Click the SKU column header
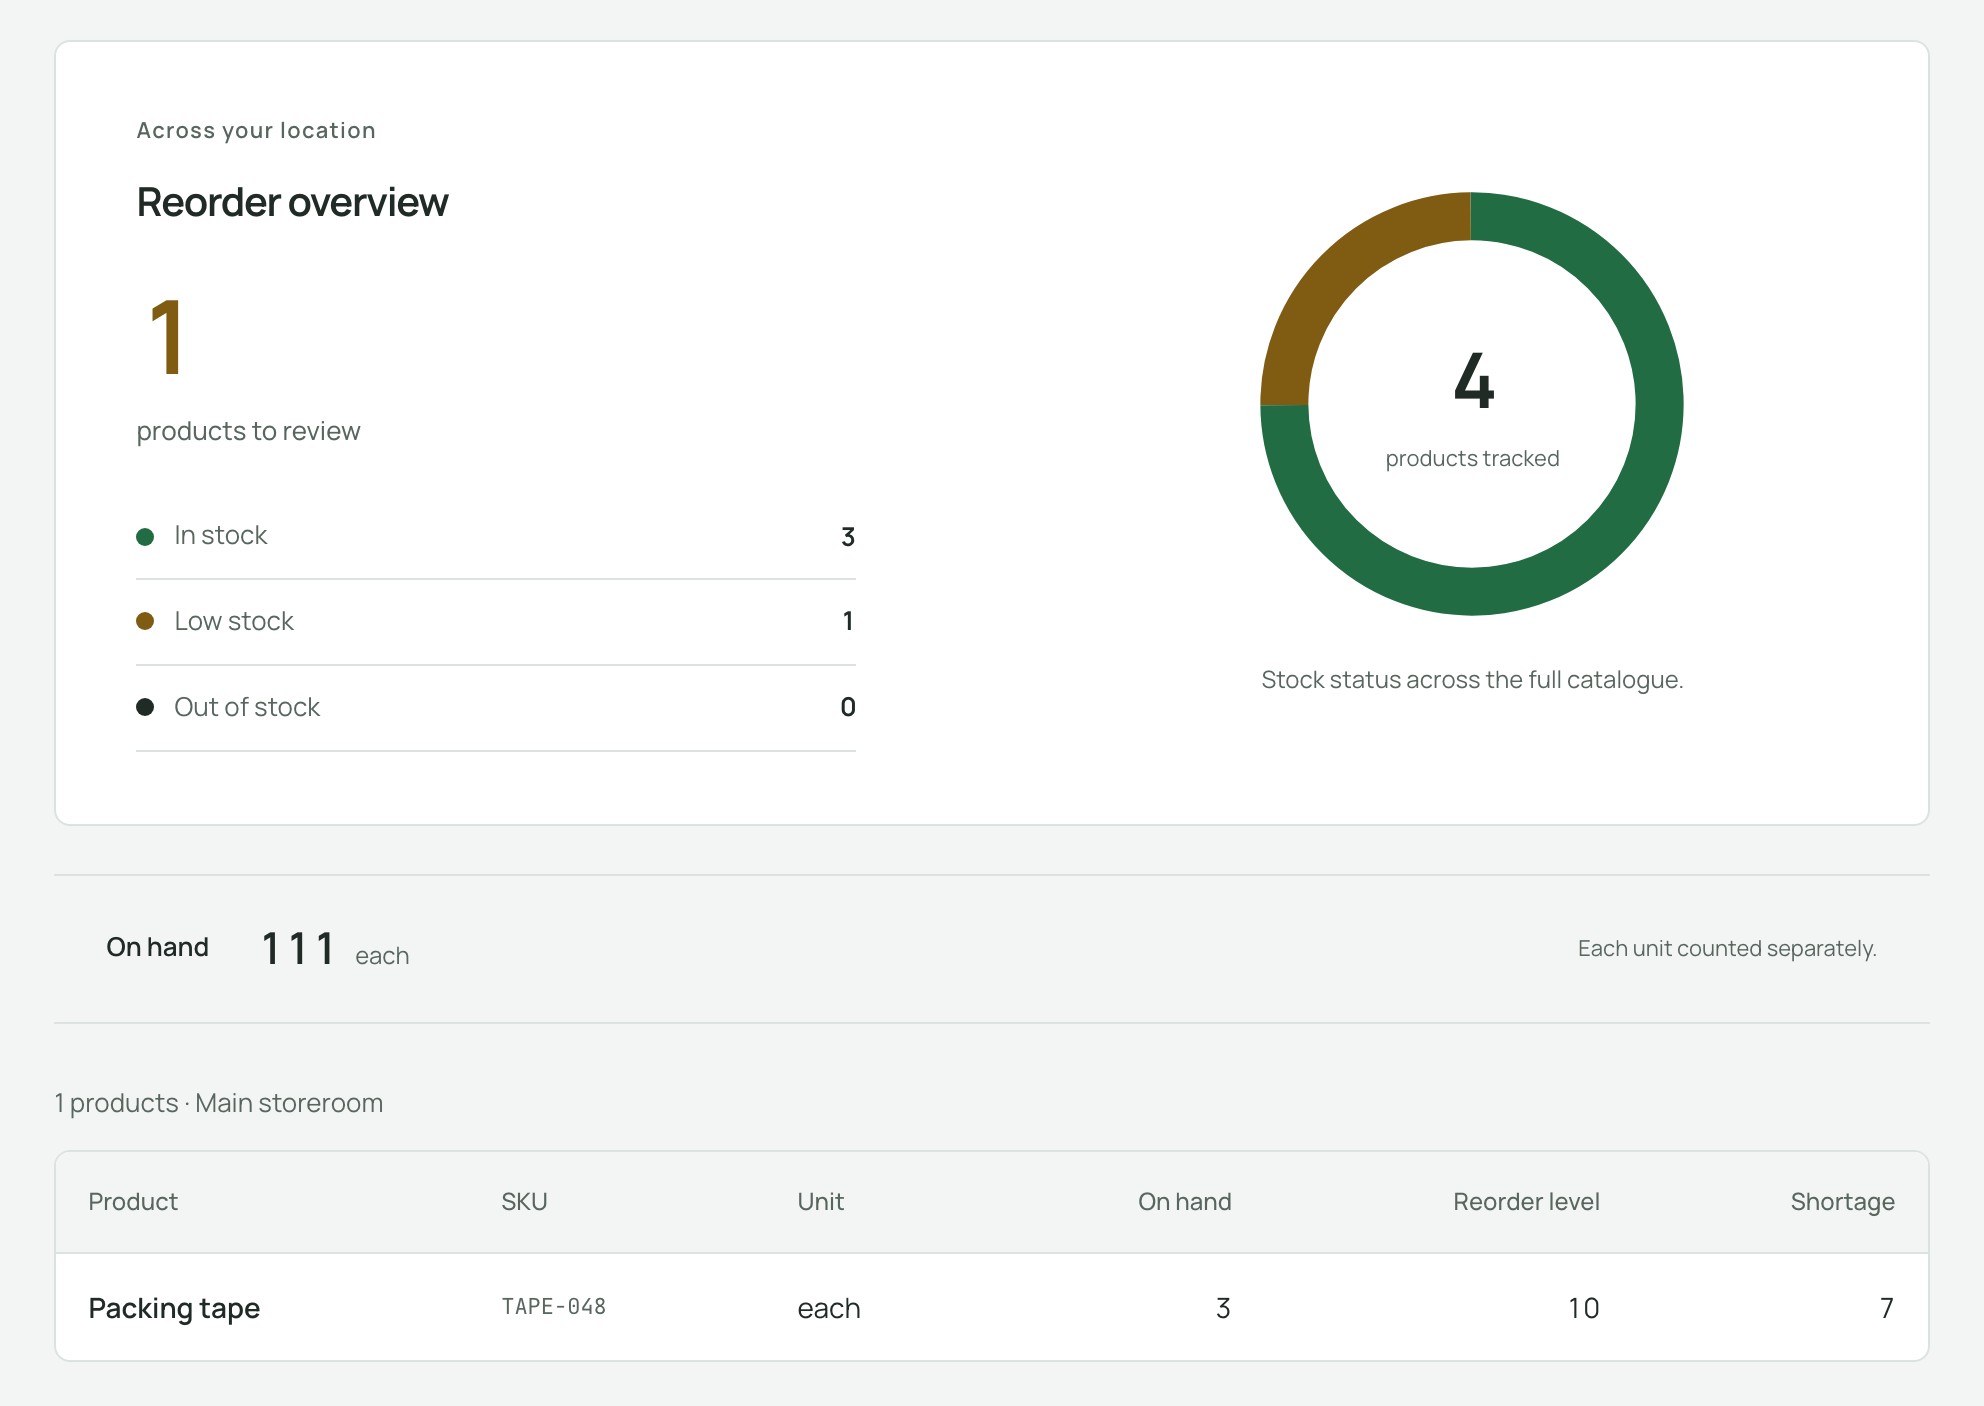This screenshot has height=1406, width=1984. tap(524, 1202)
